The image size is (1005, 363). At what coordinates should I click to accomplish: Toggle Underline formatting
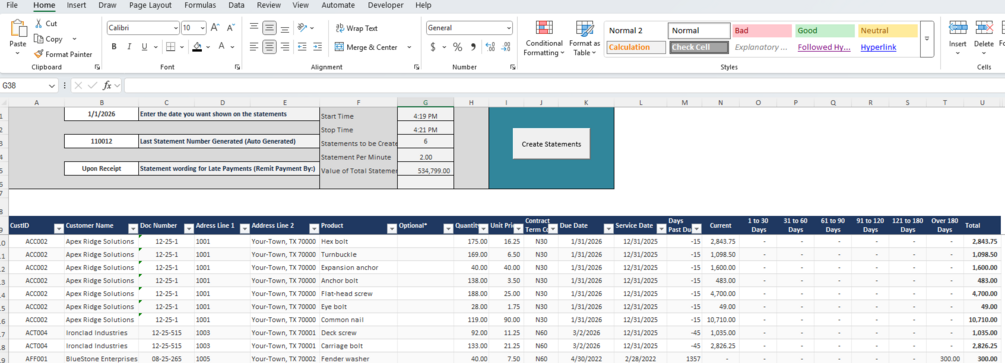point(144,47)
